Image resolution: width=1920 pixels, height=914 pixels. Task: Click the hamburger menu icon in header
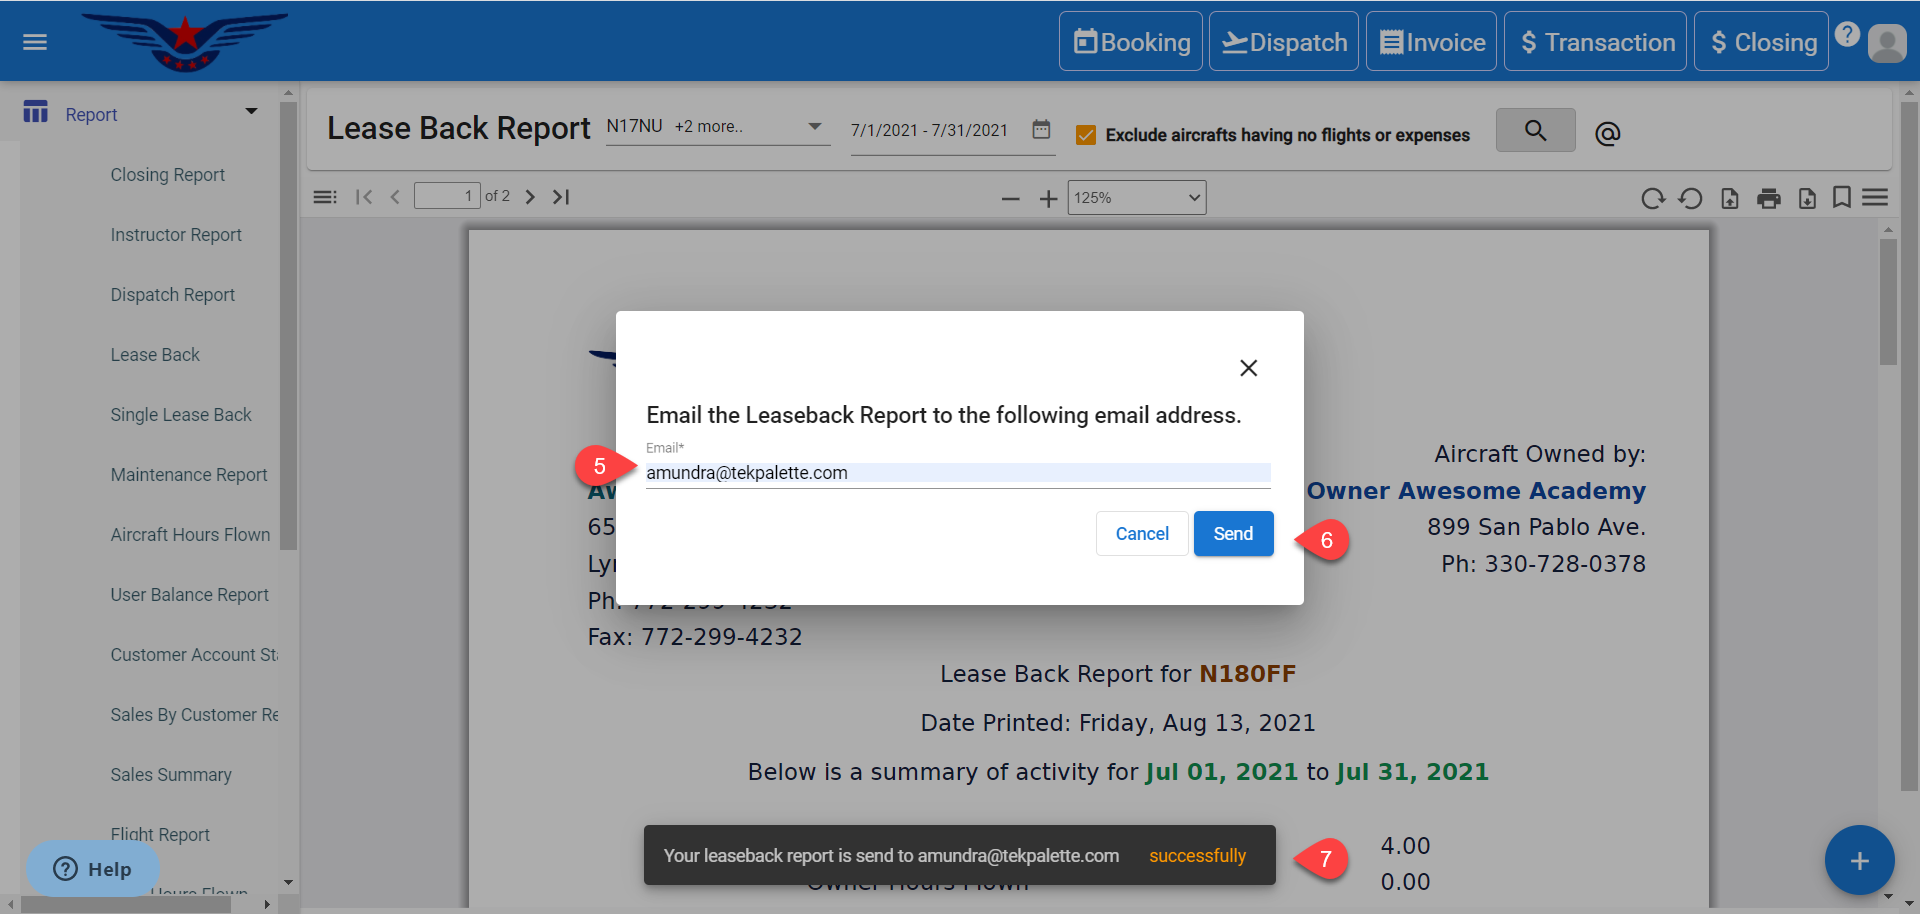(35, 42)
